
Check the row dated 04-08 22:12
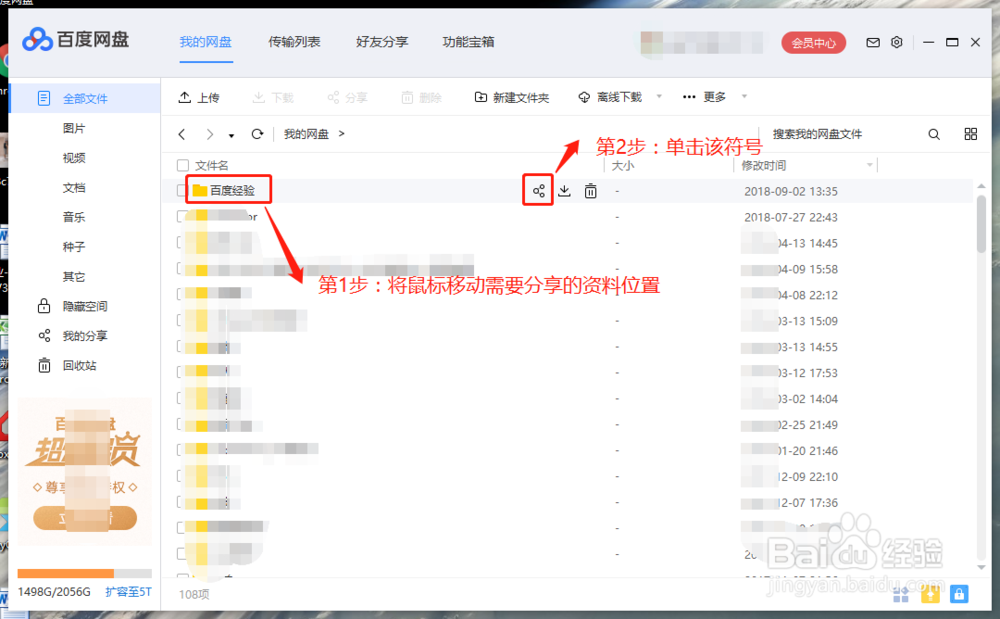pos(181,295)
